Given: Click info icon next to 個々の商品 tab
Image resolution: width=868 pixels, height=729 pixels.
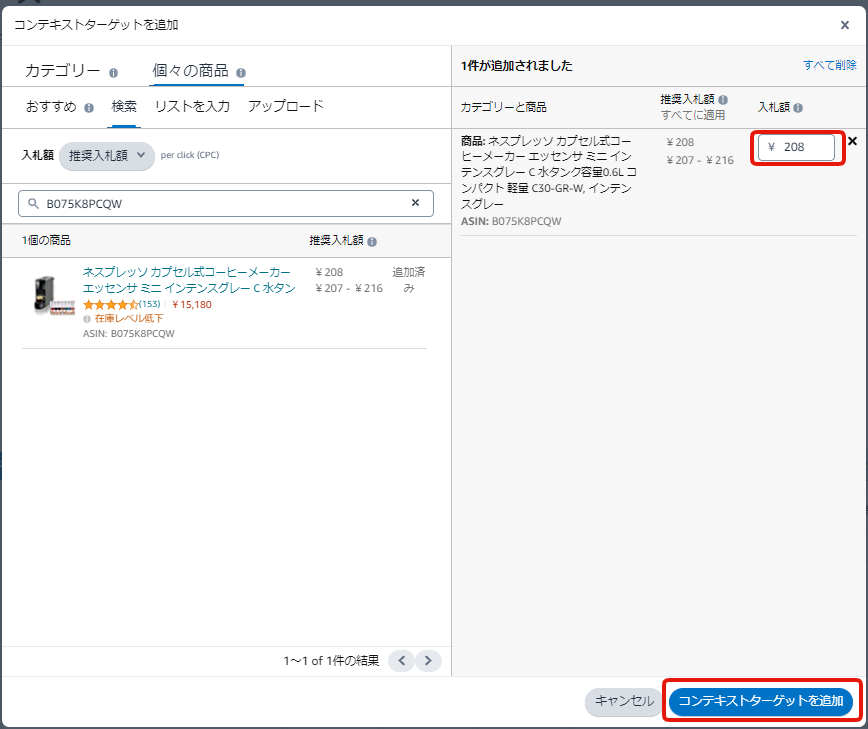Looking at the screenshot, I should (x=241, y=73).
